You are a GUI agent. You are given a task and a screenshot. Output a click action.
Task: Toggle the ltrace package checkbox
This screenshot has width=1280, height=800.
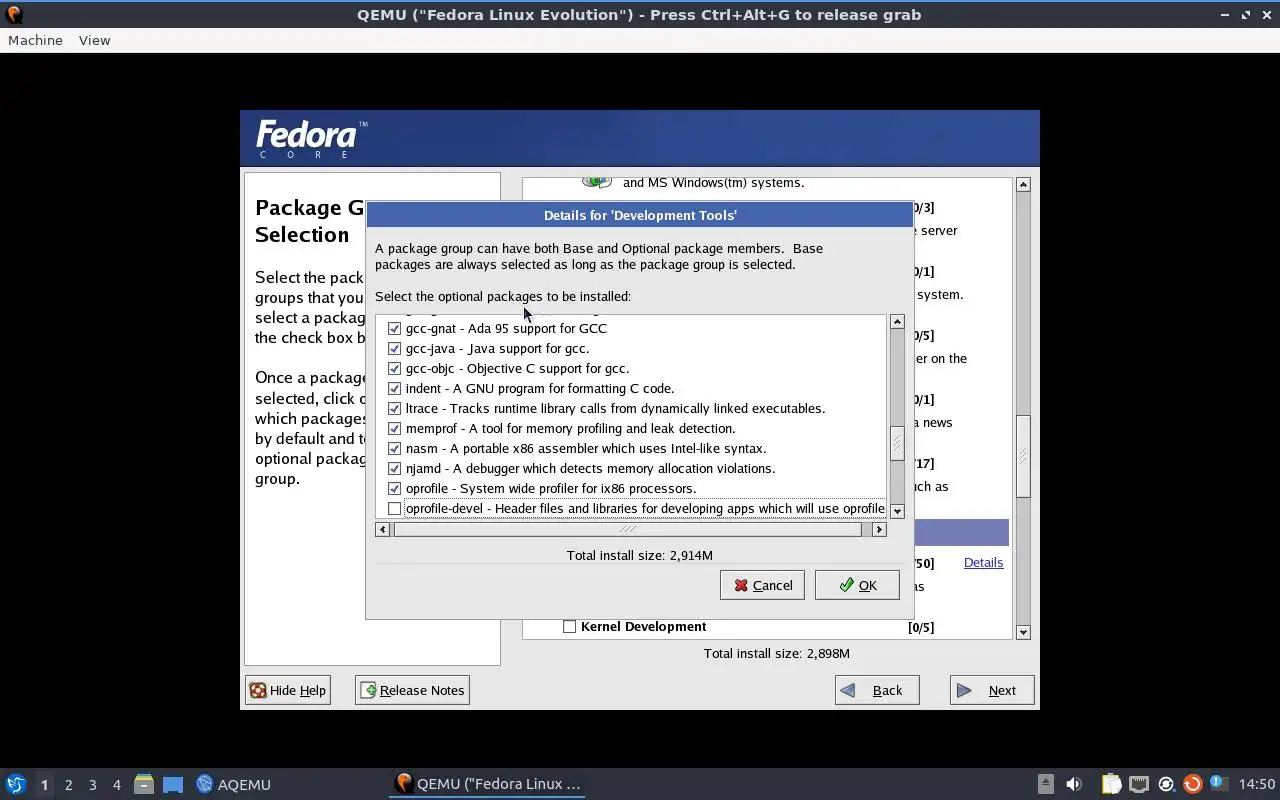click(394, 408)
